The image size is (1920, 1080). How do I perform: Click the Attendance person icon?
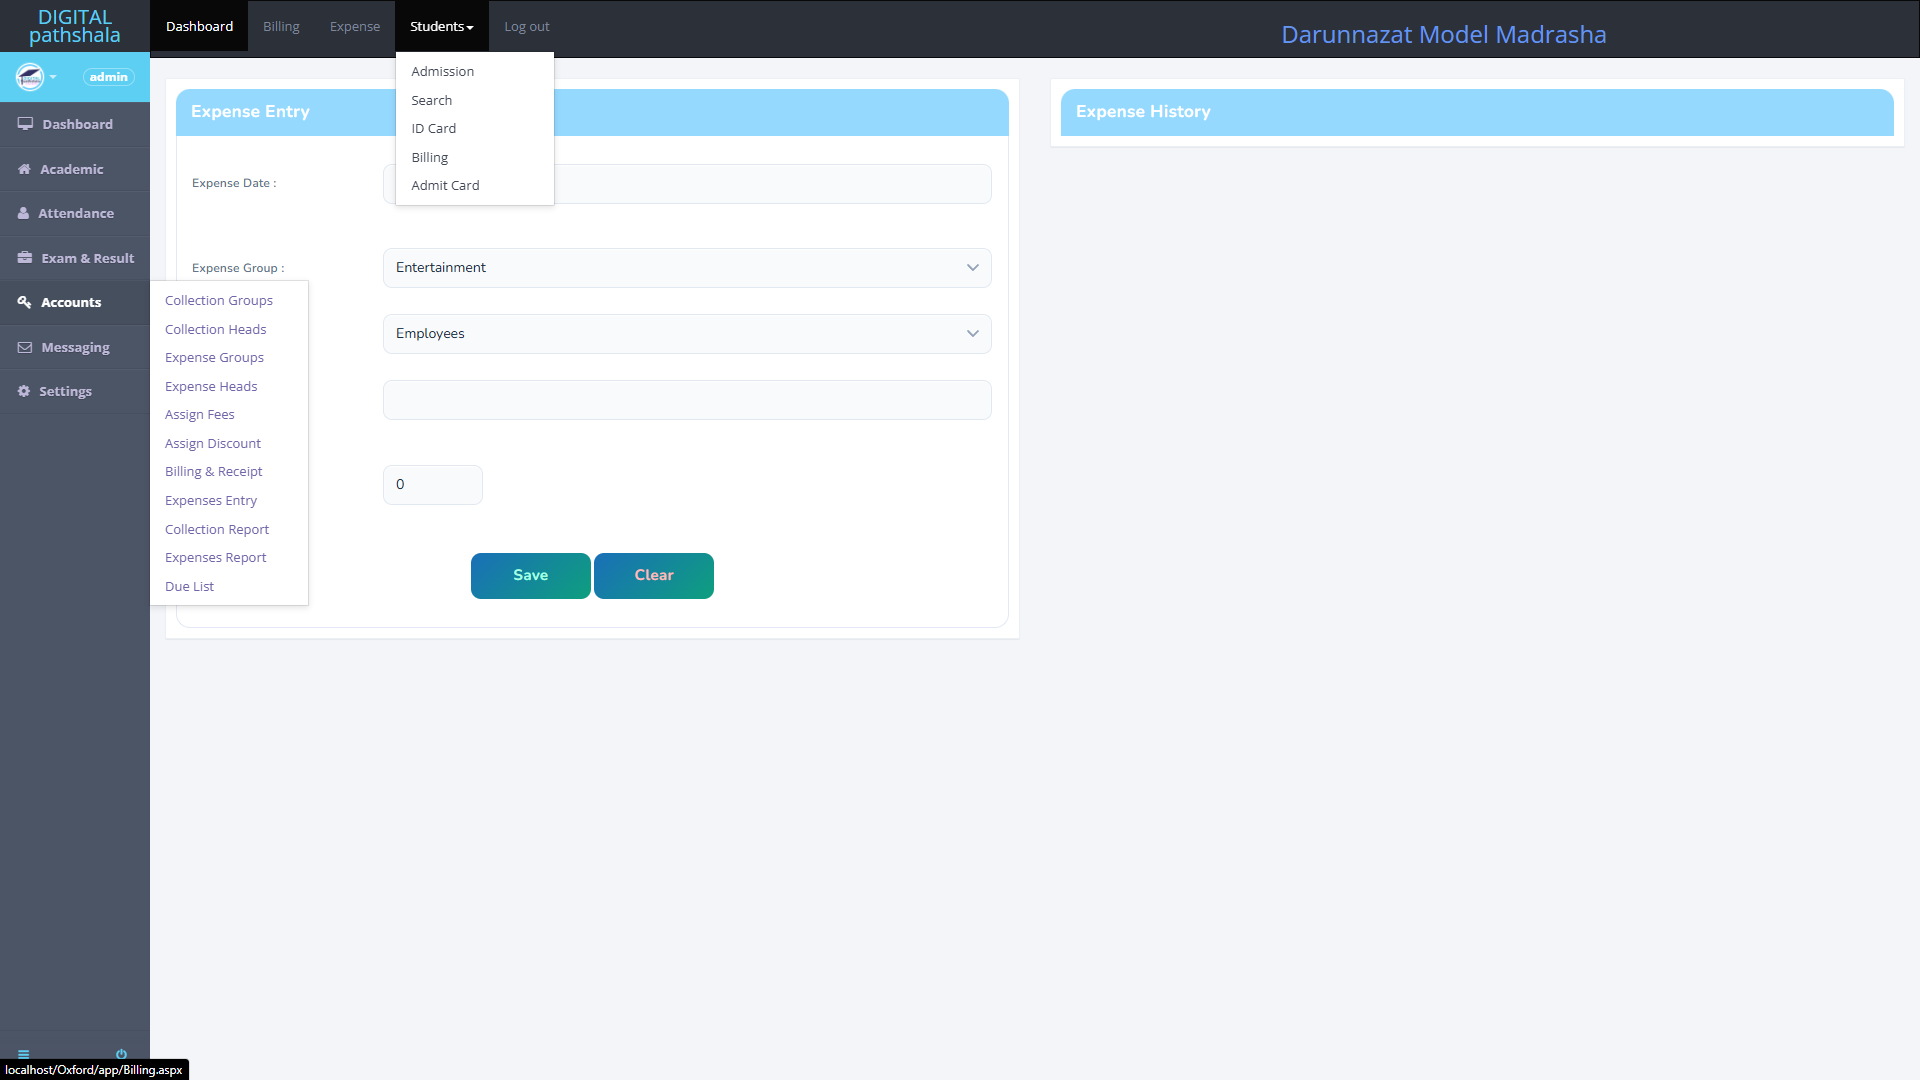coord(23,213)
